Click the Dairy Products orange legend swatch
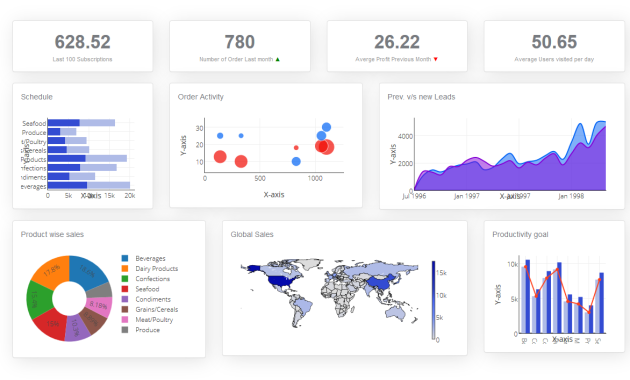 [x=125, y=268]
